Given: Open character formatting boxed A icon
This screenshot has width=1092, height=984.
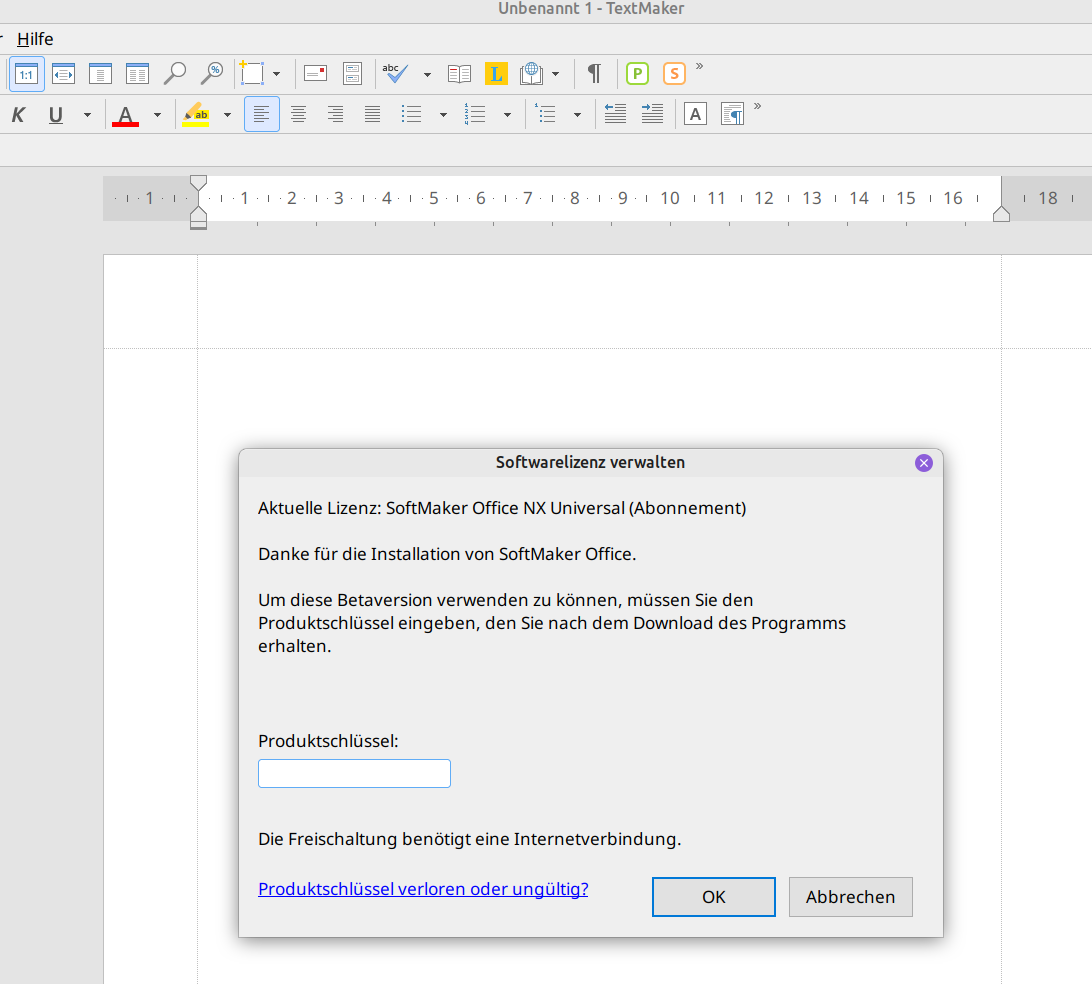Looking at the screenshot, I should [x=695, y=114].
